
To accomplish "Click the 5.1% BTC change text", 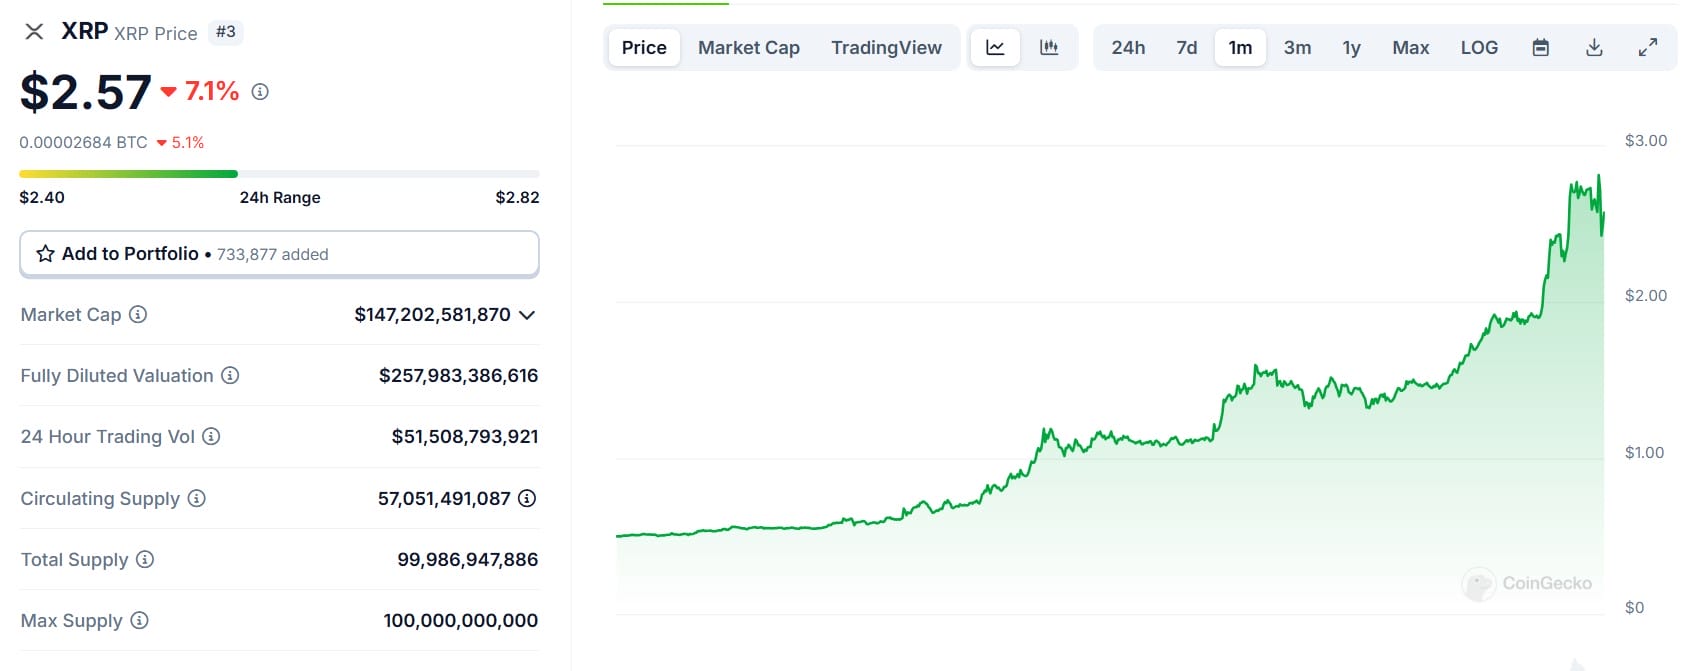I will 188,143.
